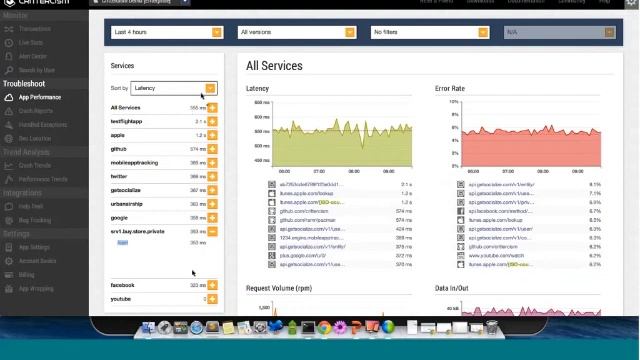
Task: Open the 'No filters' dropdown
Action: point(430,32)
